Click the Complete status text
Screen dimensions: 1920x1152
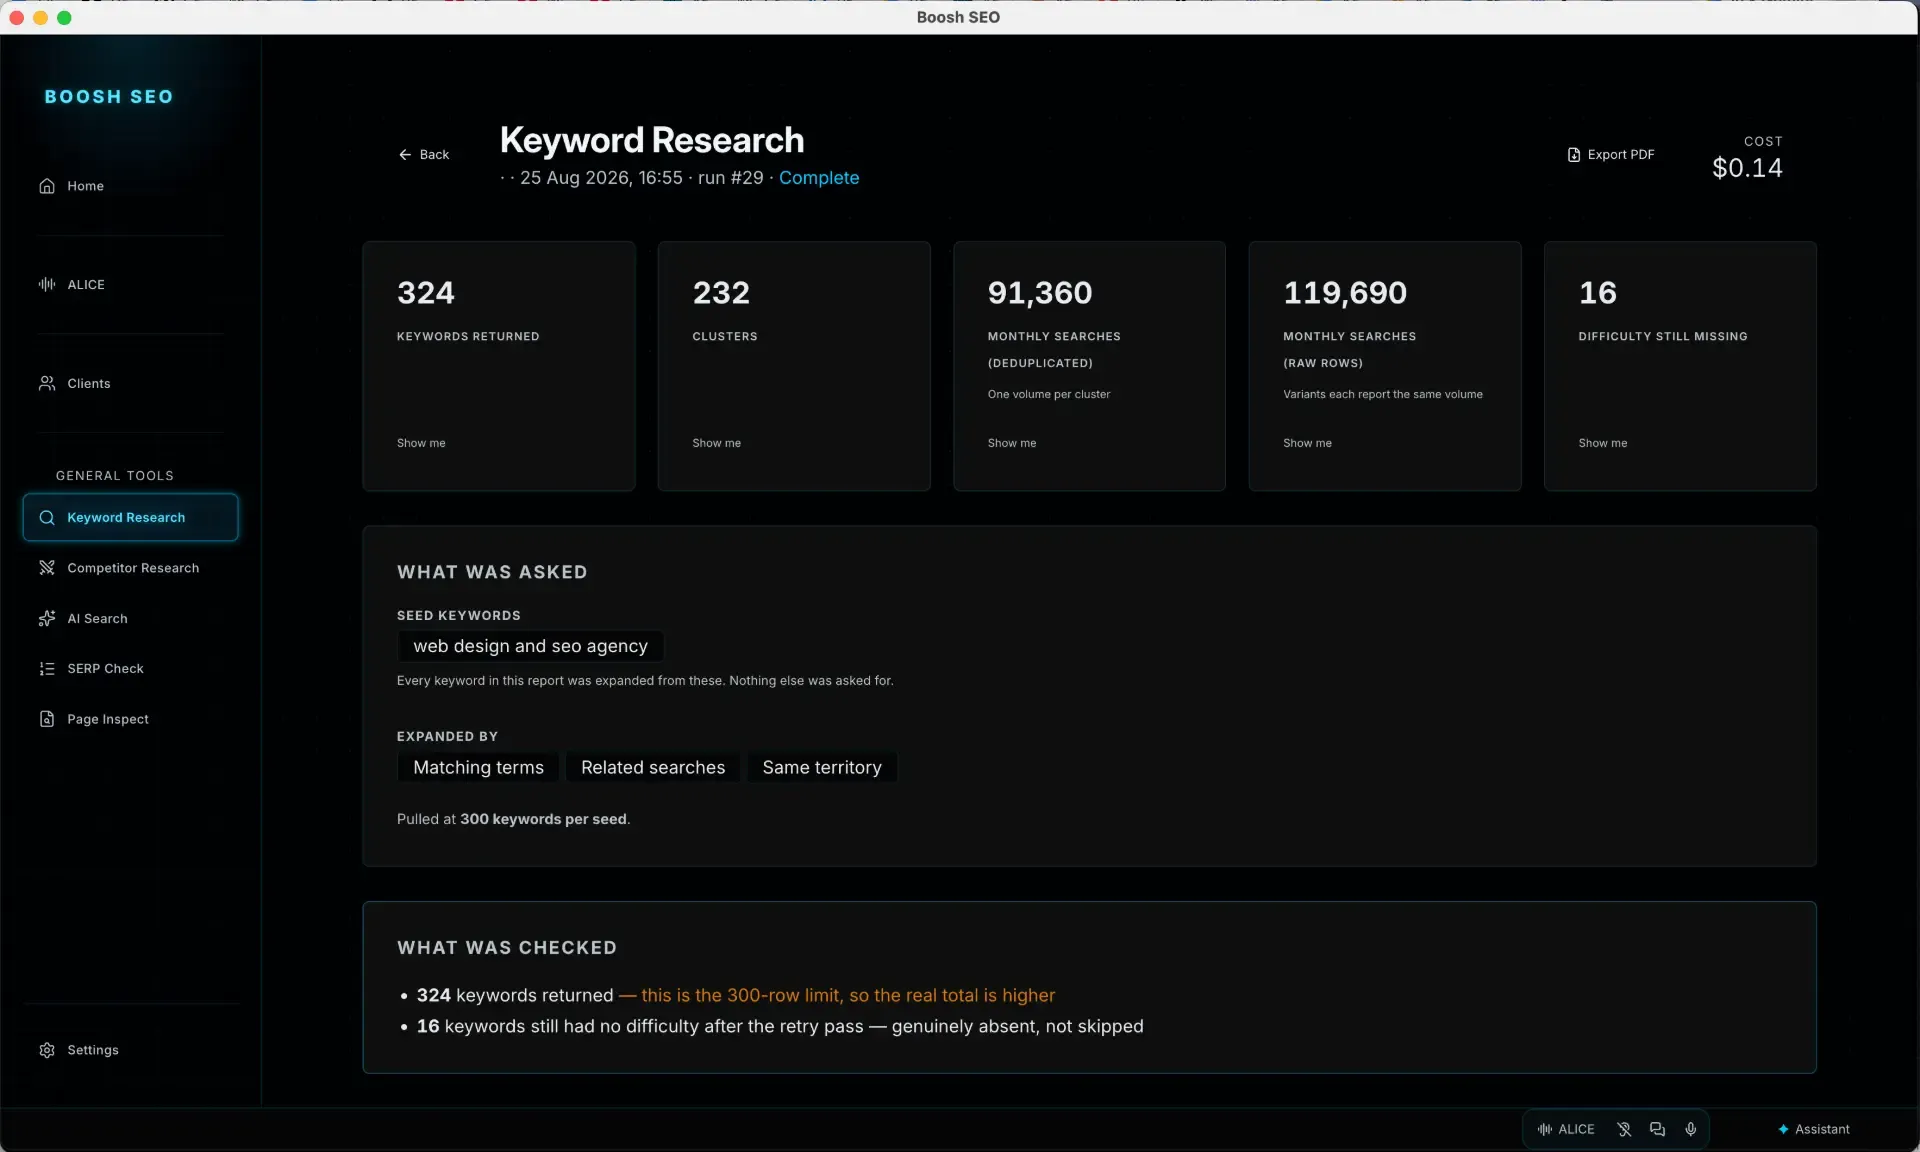819,178
